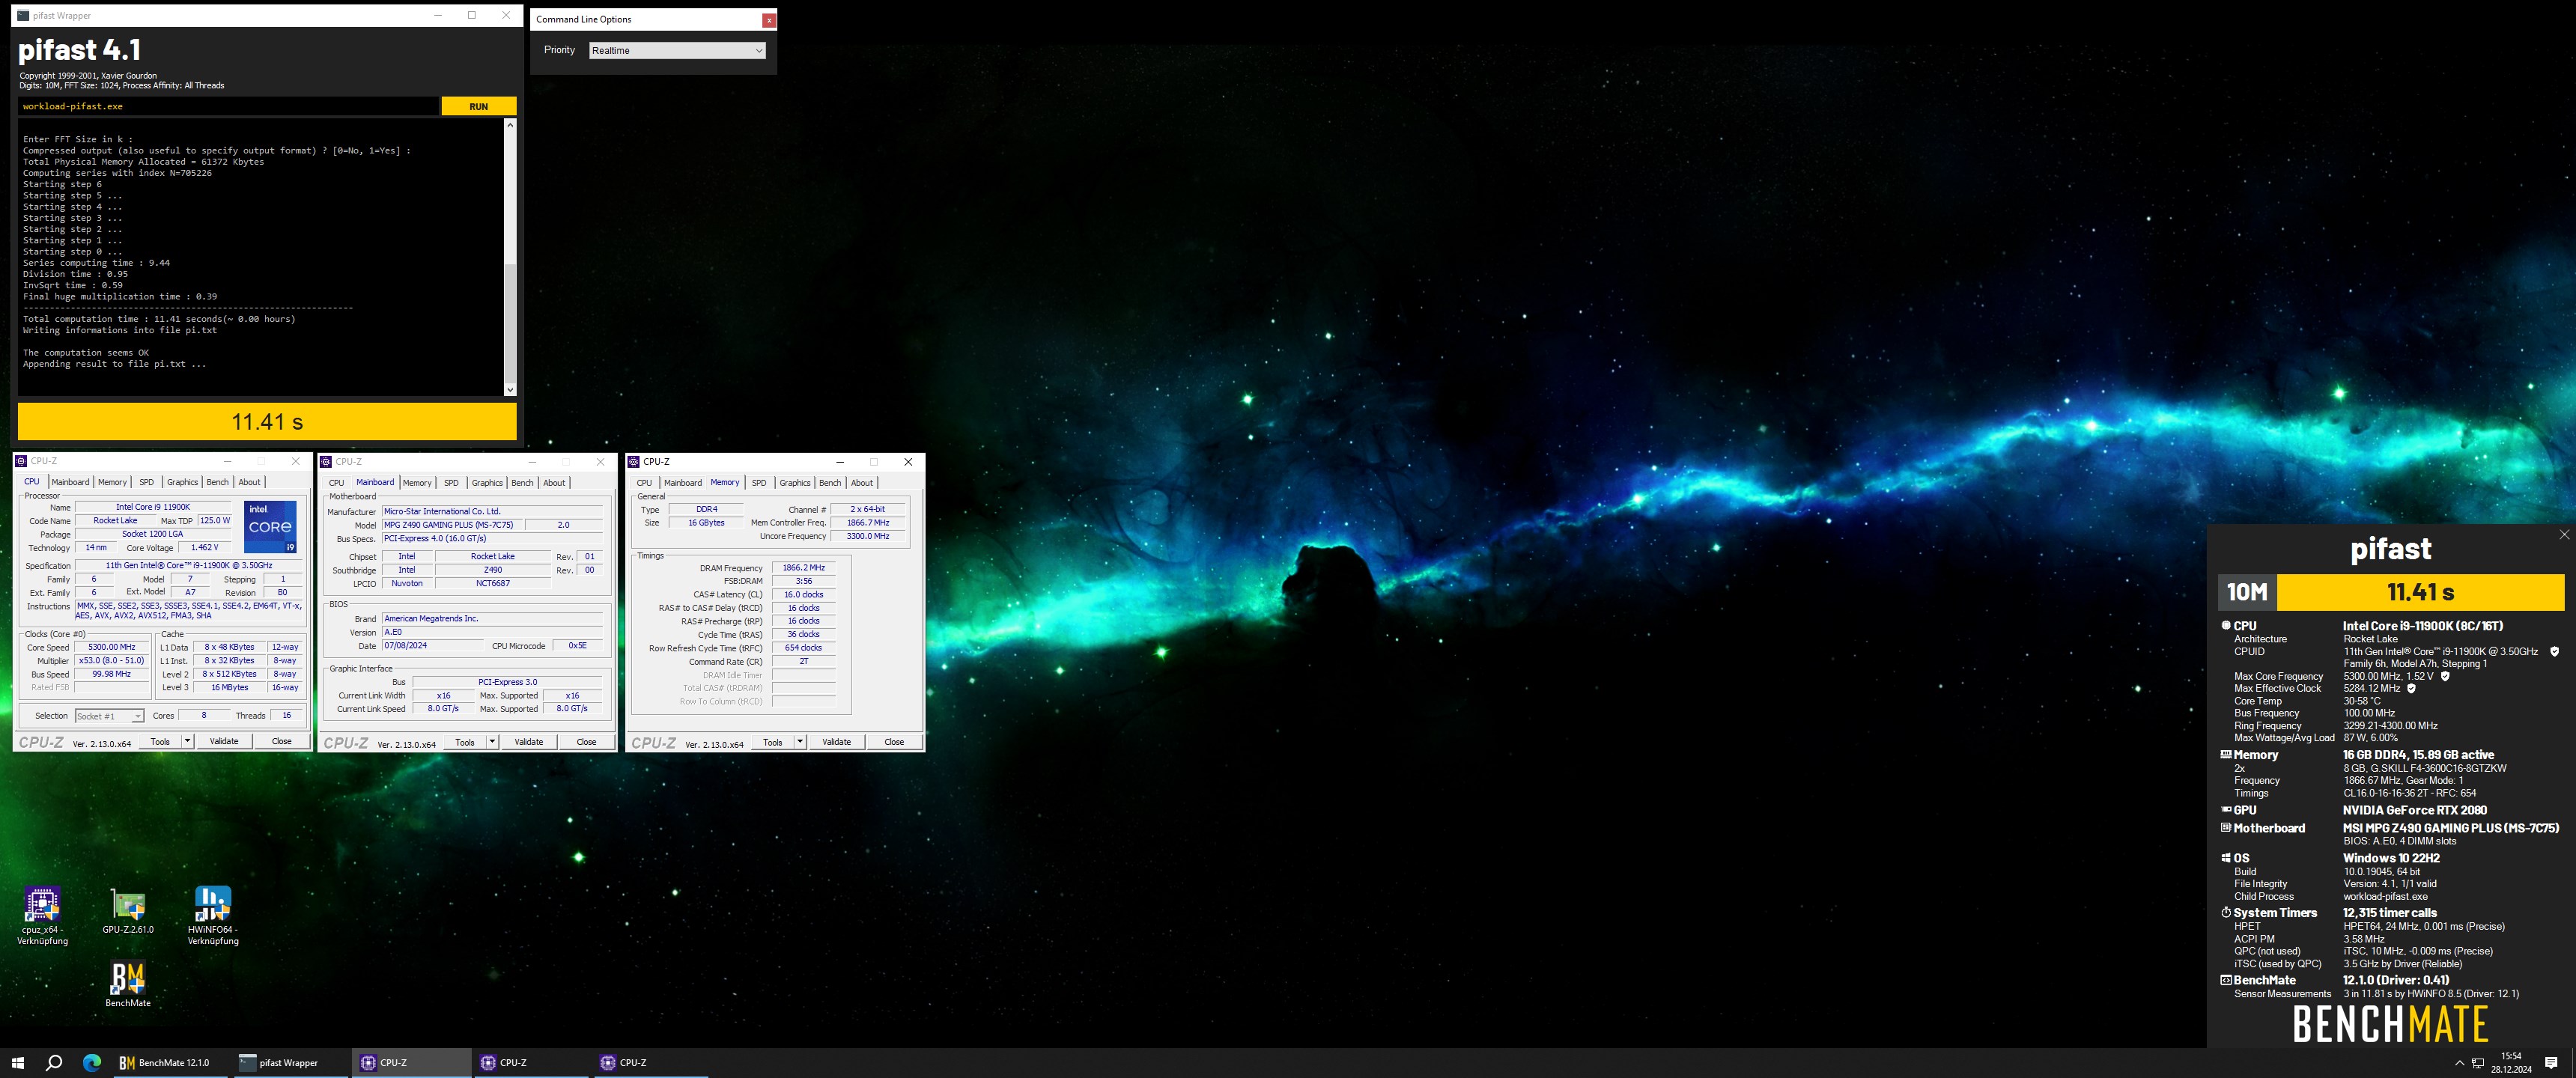Select Bench tab in the CPU tab CPU-Z window
This screenshot has height=1078, width=2576.
tap(217, 482)
